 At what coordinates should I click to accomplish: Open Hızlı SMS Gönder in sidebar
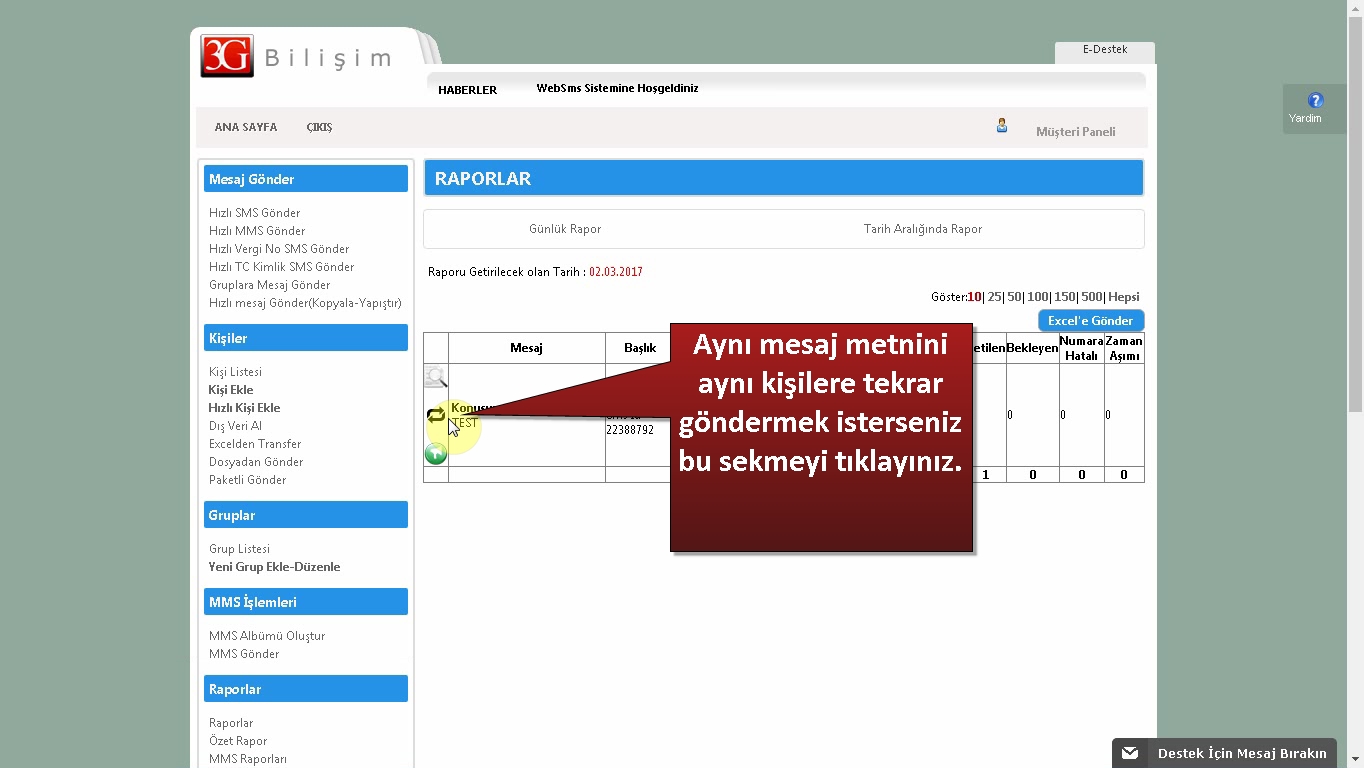coord(254,213)
